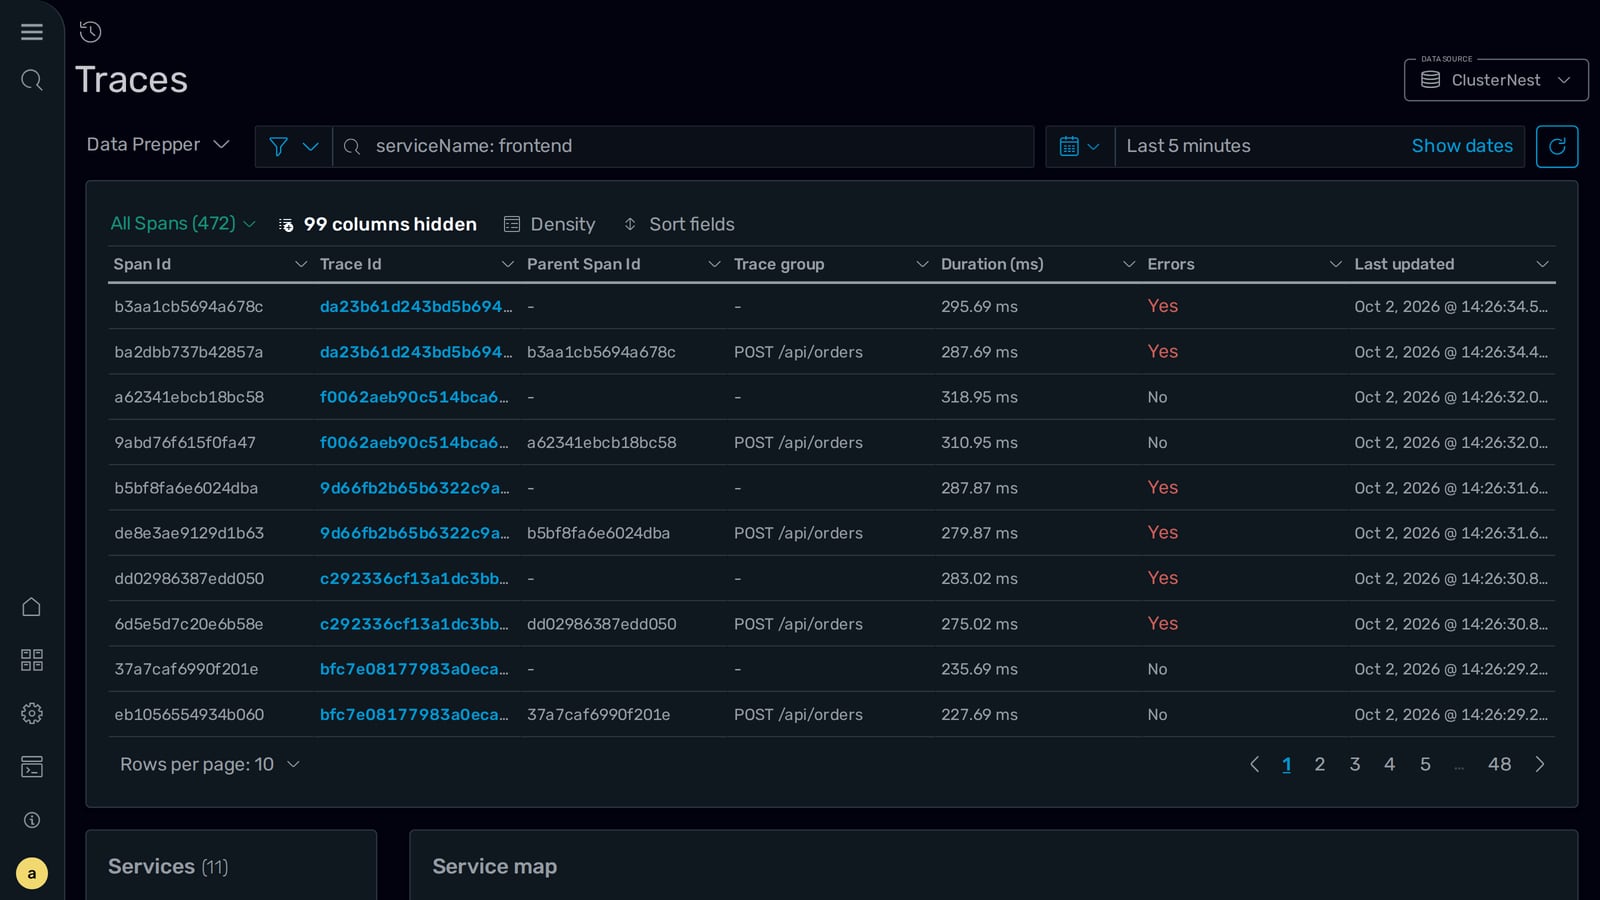Open Trace Id column header menu

507,264
